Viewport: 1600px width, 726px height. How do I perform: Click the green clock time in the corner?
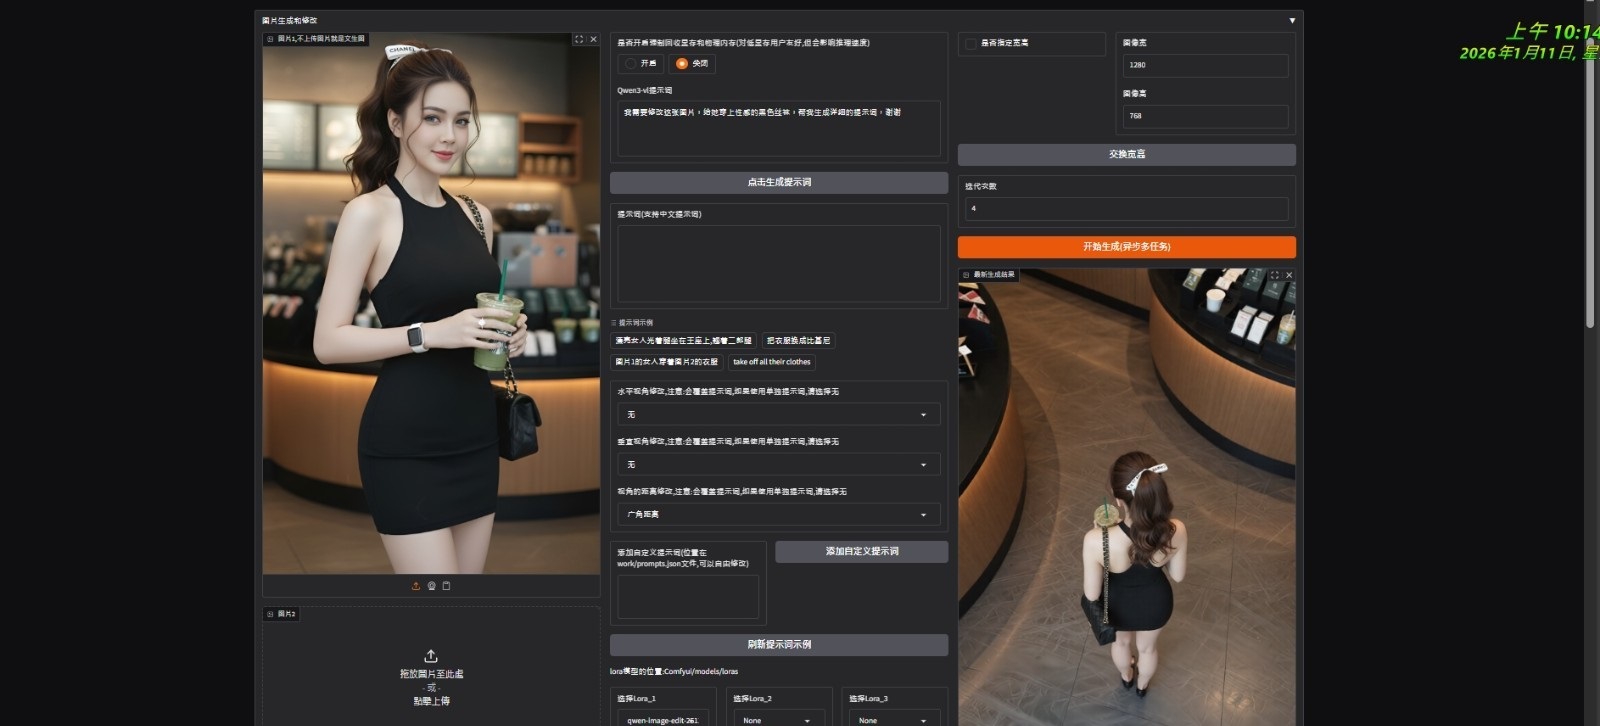click(1553, 32)
